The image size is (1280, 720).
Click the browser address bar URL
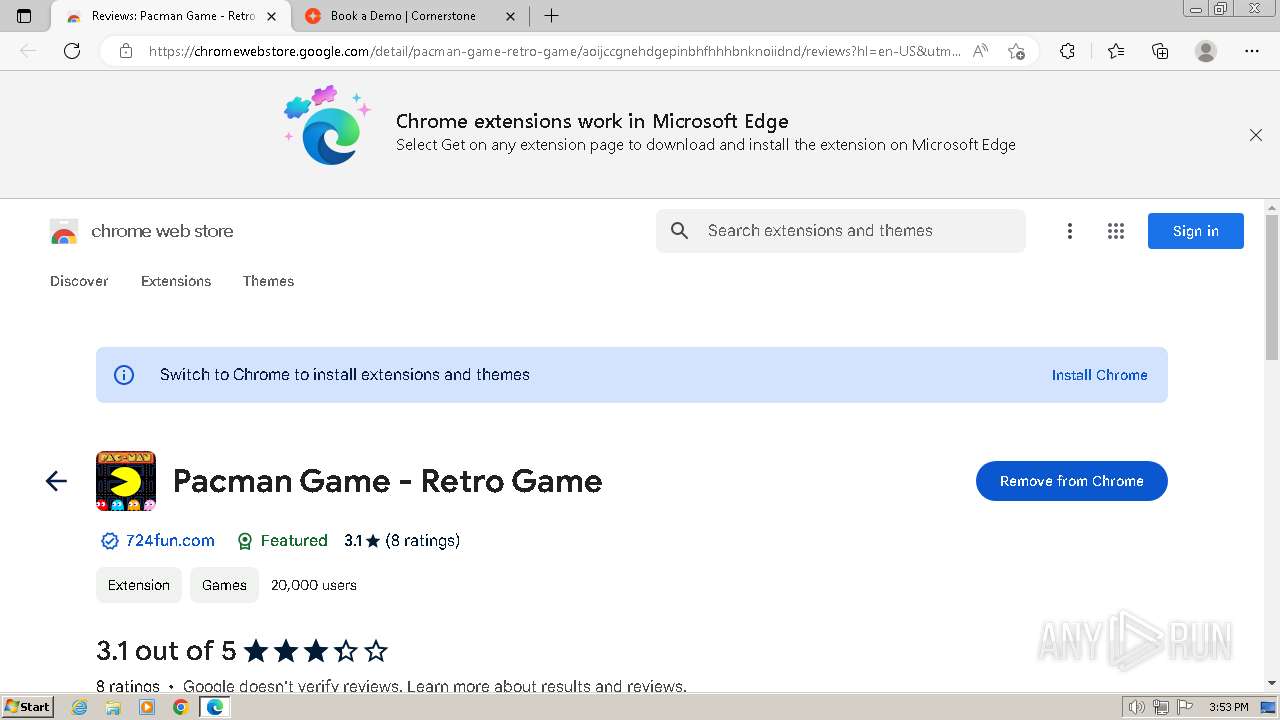555,51
